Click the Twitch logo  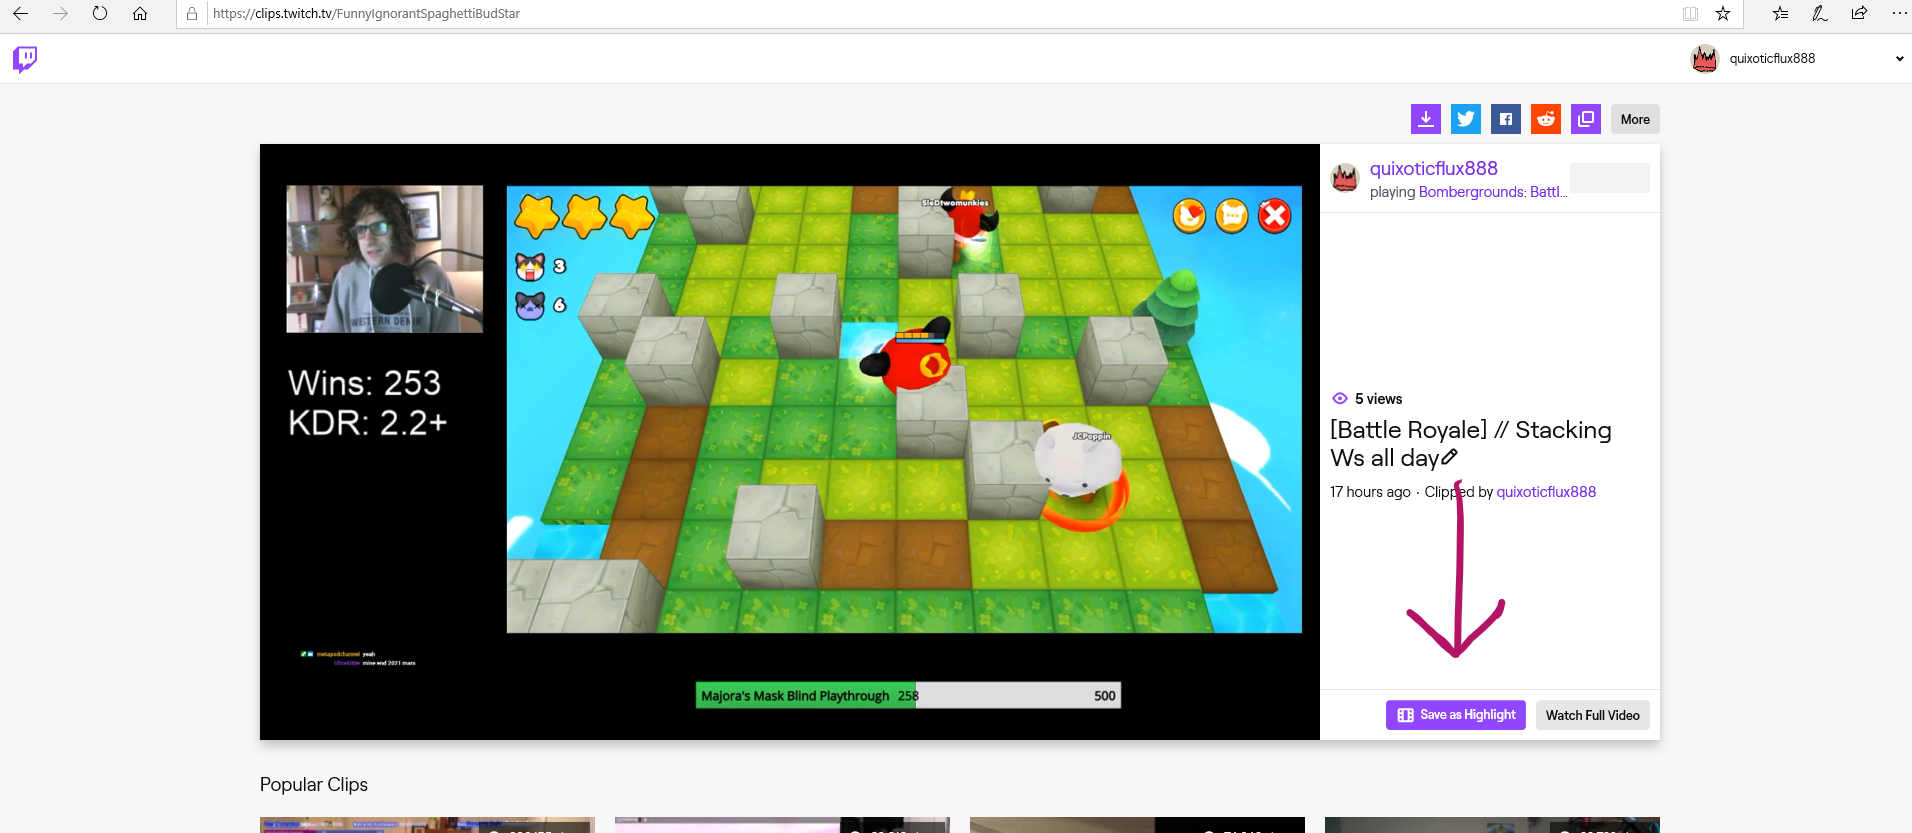(x=25, y=59)
